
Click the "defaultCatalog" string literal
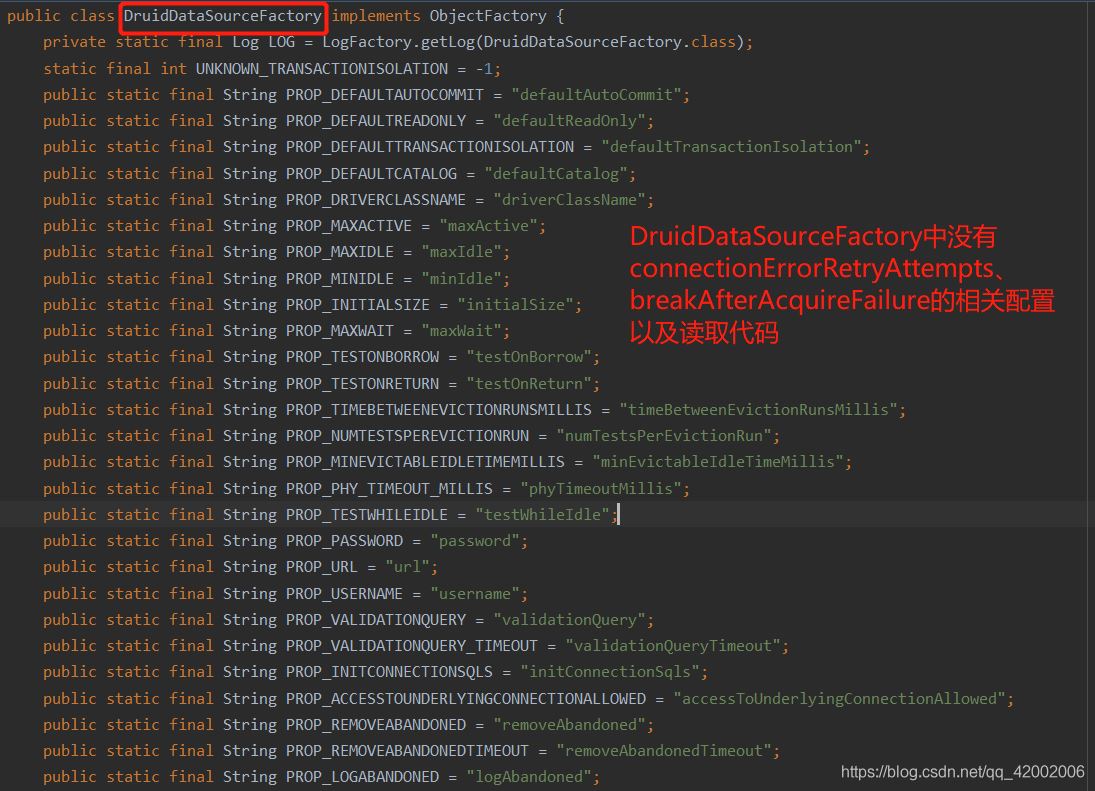pos(556,174)
